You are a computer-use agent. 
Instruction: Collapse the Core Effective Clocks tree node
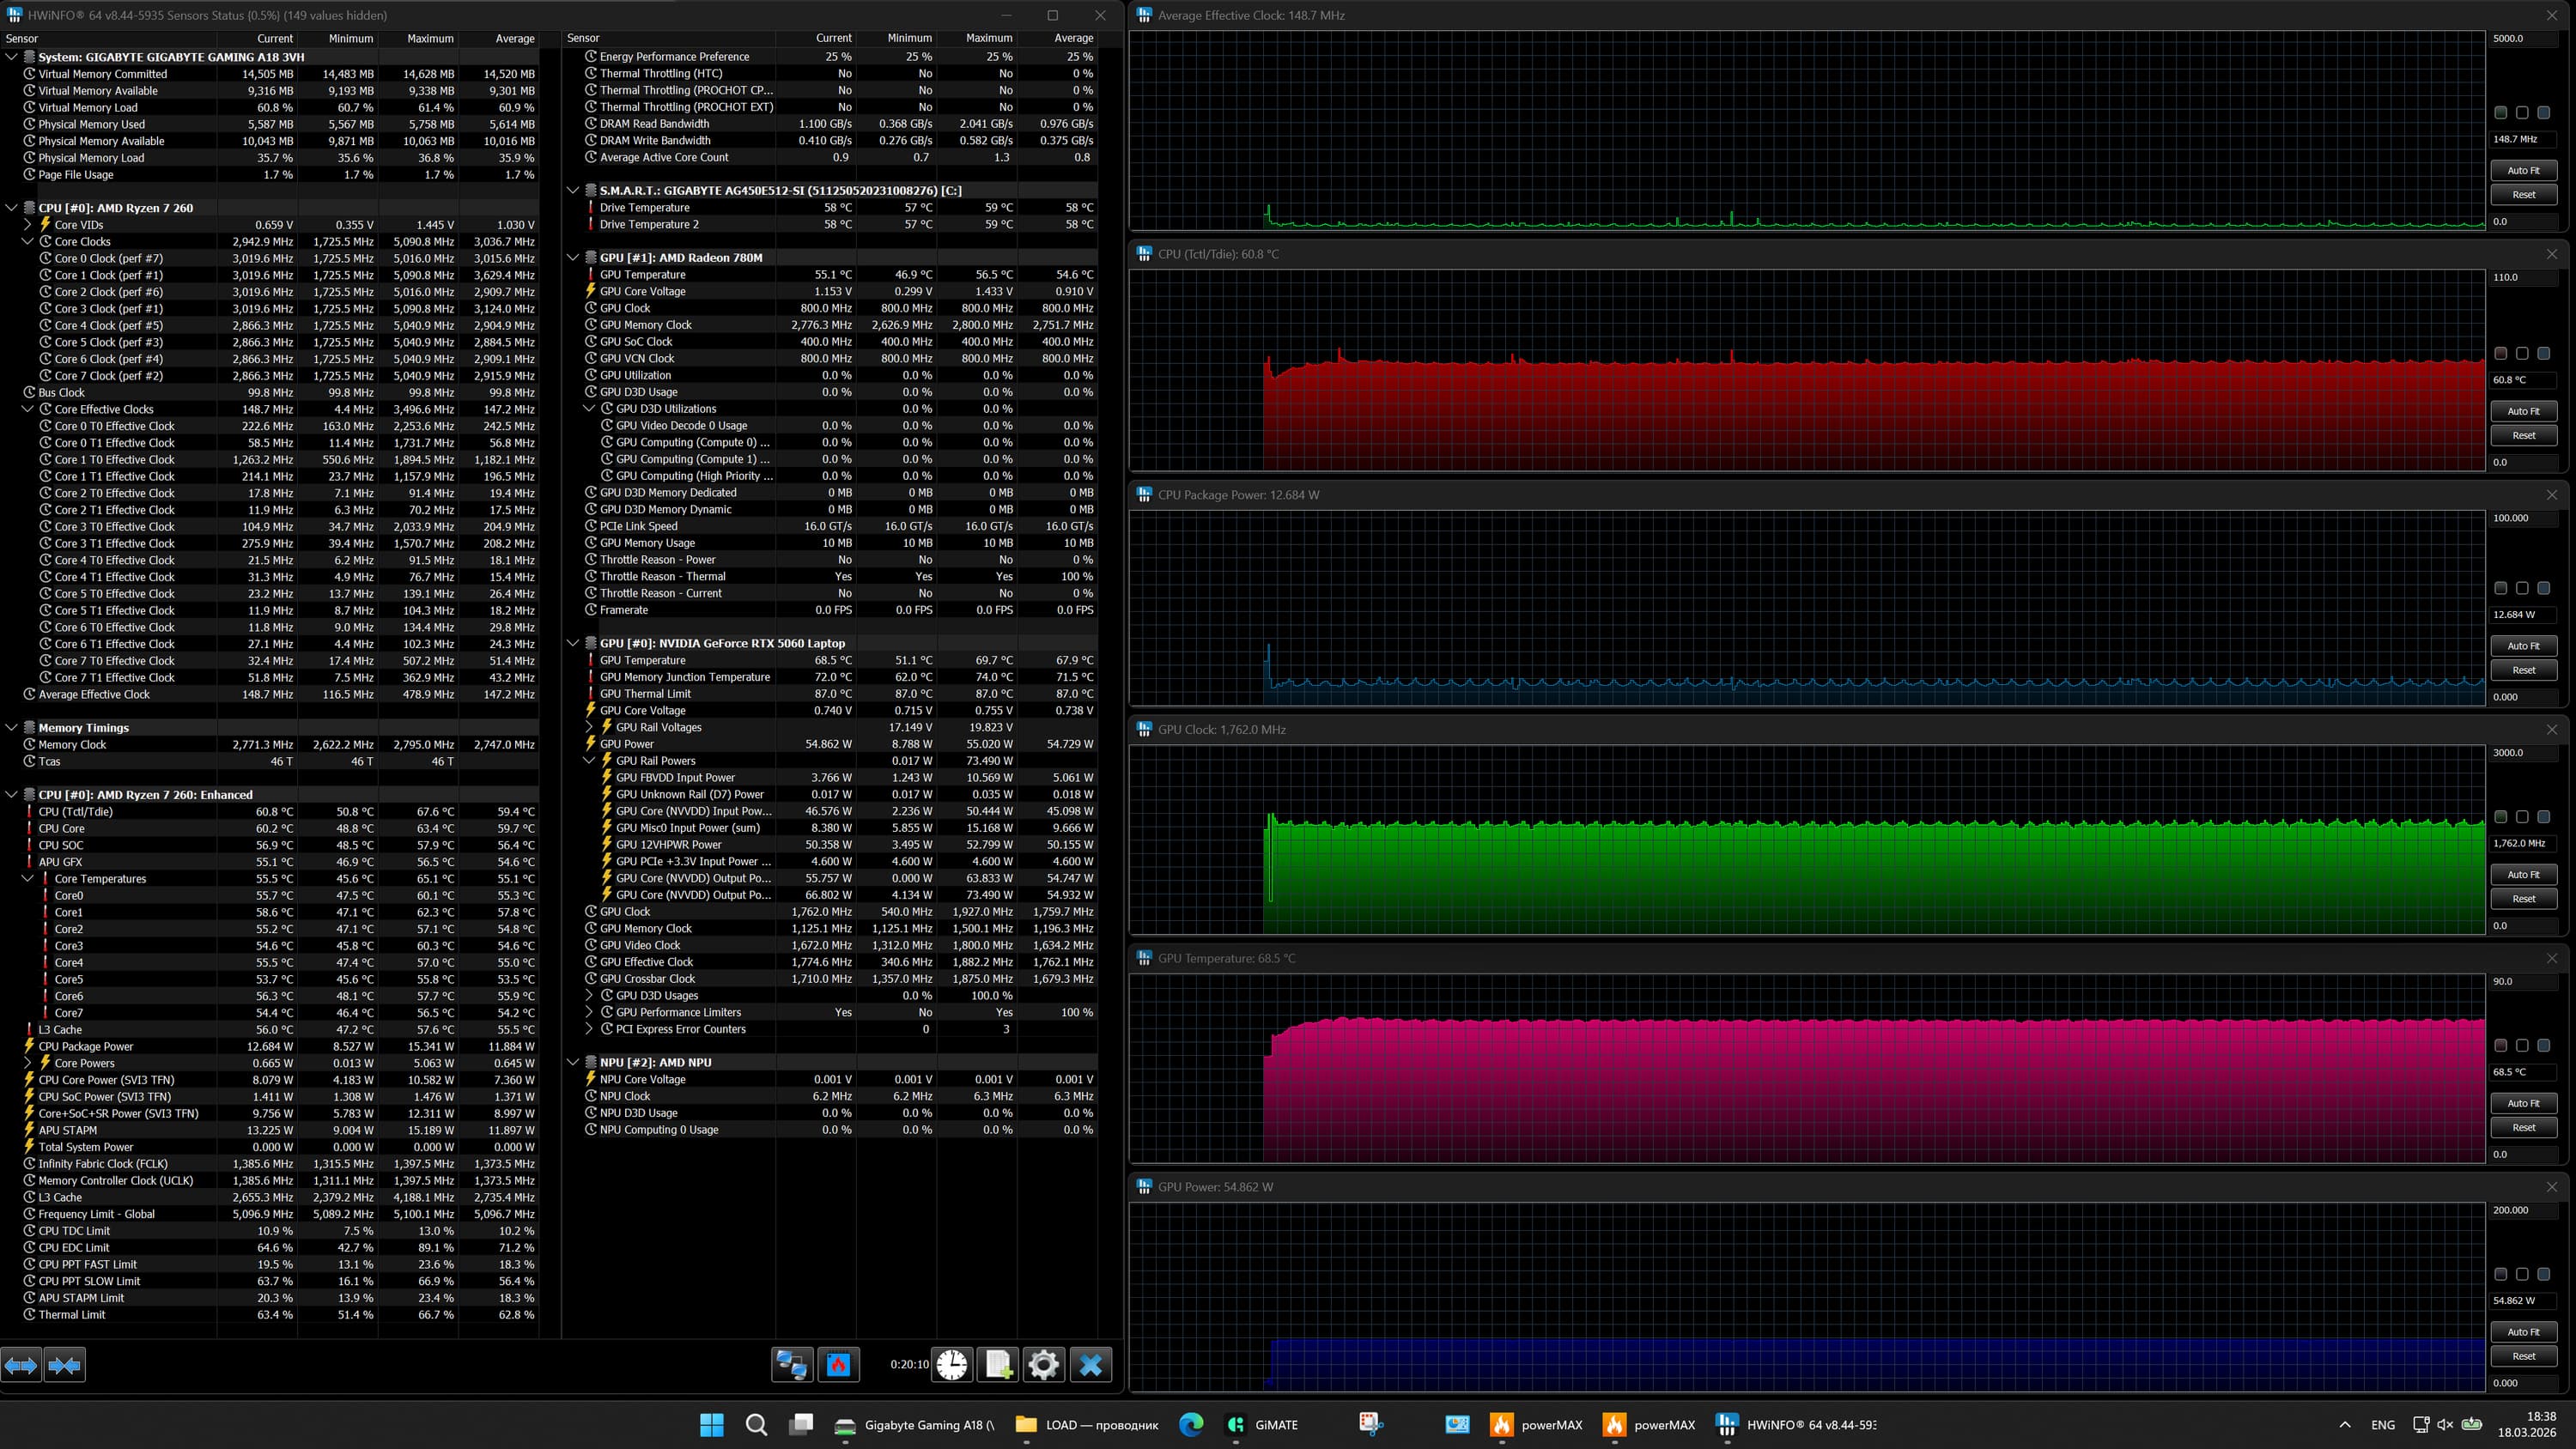[28, 409]
